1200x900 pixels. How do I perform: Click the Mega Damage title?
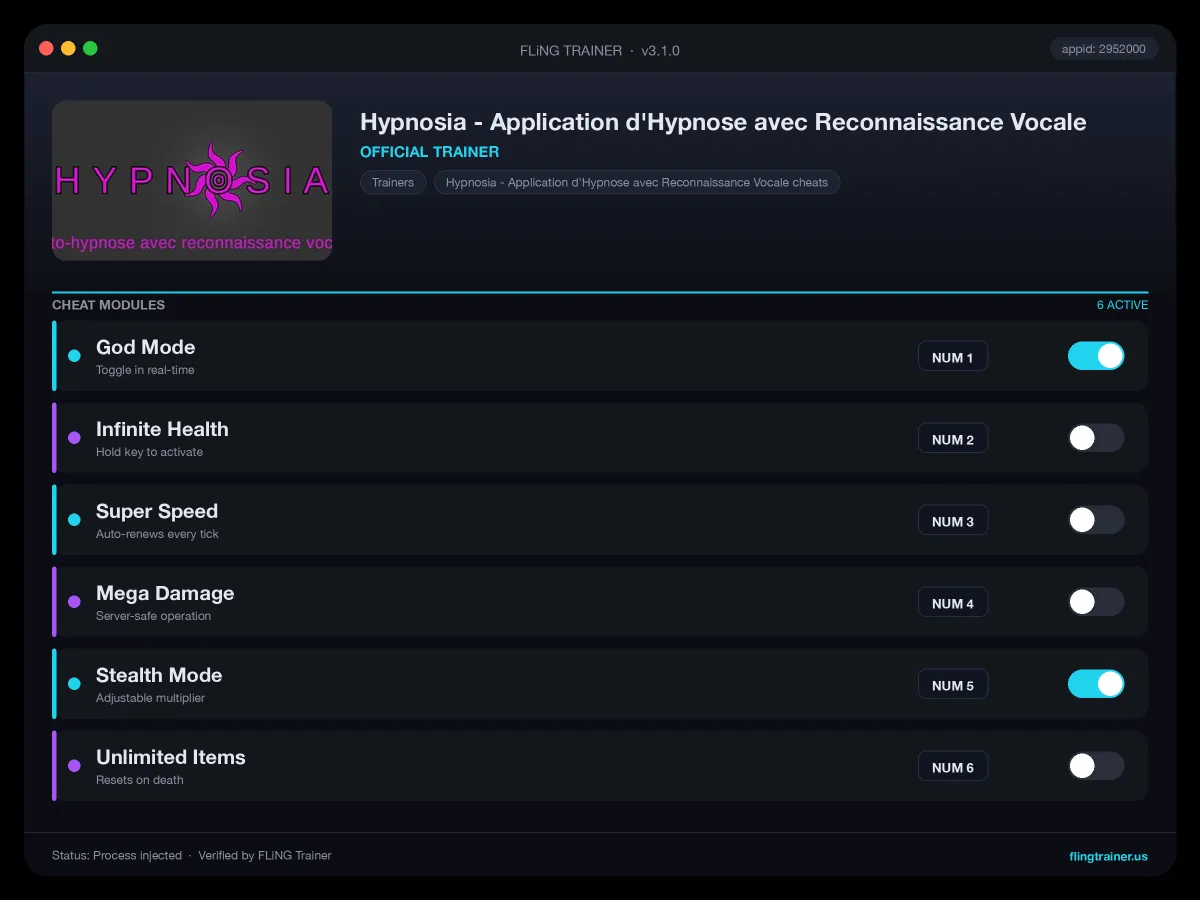tap(165, 593)
